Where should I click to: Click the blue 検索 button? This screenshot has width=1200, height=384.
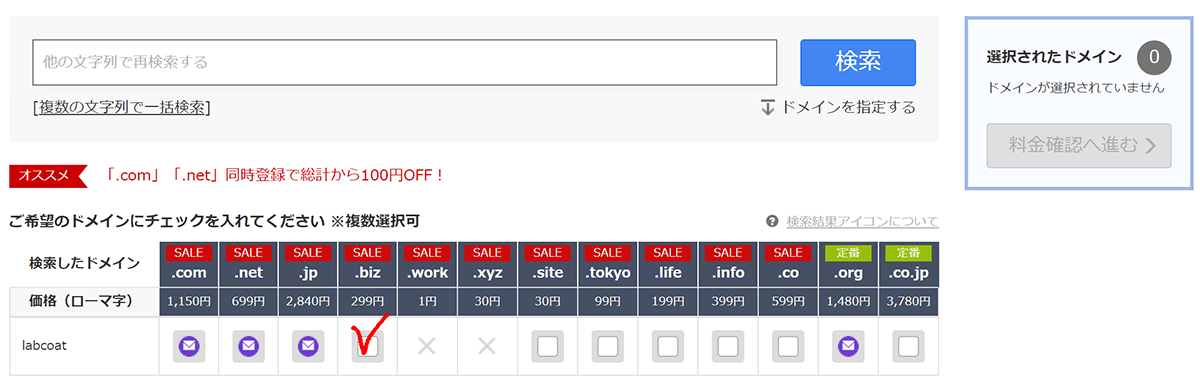858,63
